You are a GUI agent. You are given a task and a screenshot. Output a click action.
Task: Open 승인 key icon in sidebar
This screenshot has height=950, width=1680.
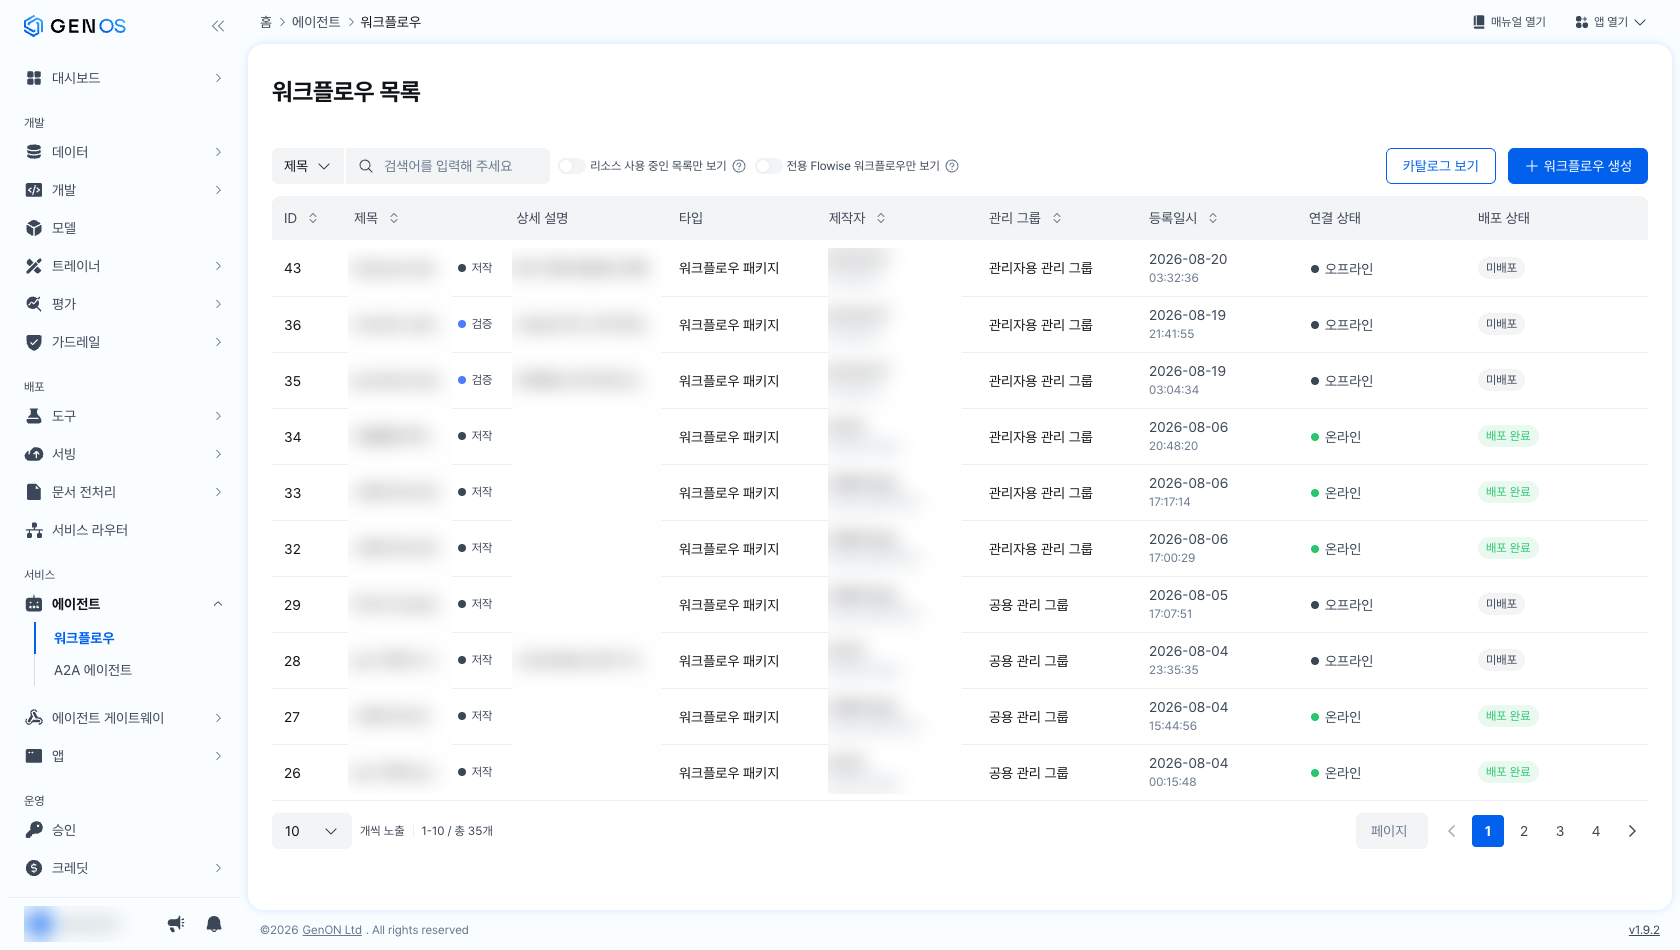[x=34, y=830]
